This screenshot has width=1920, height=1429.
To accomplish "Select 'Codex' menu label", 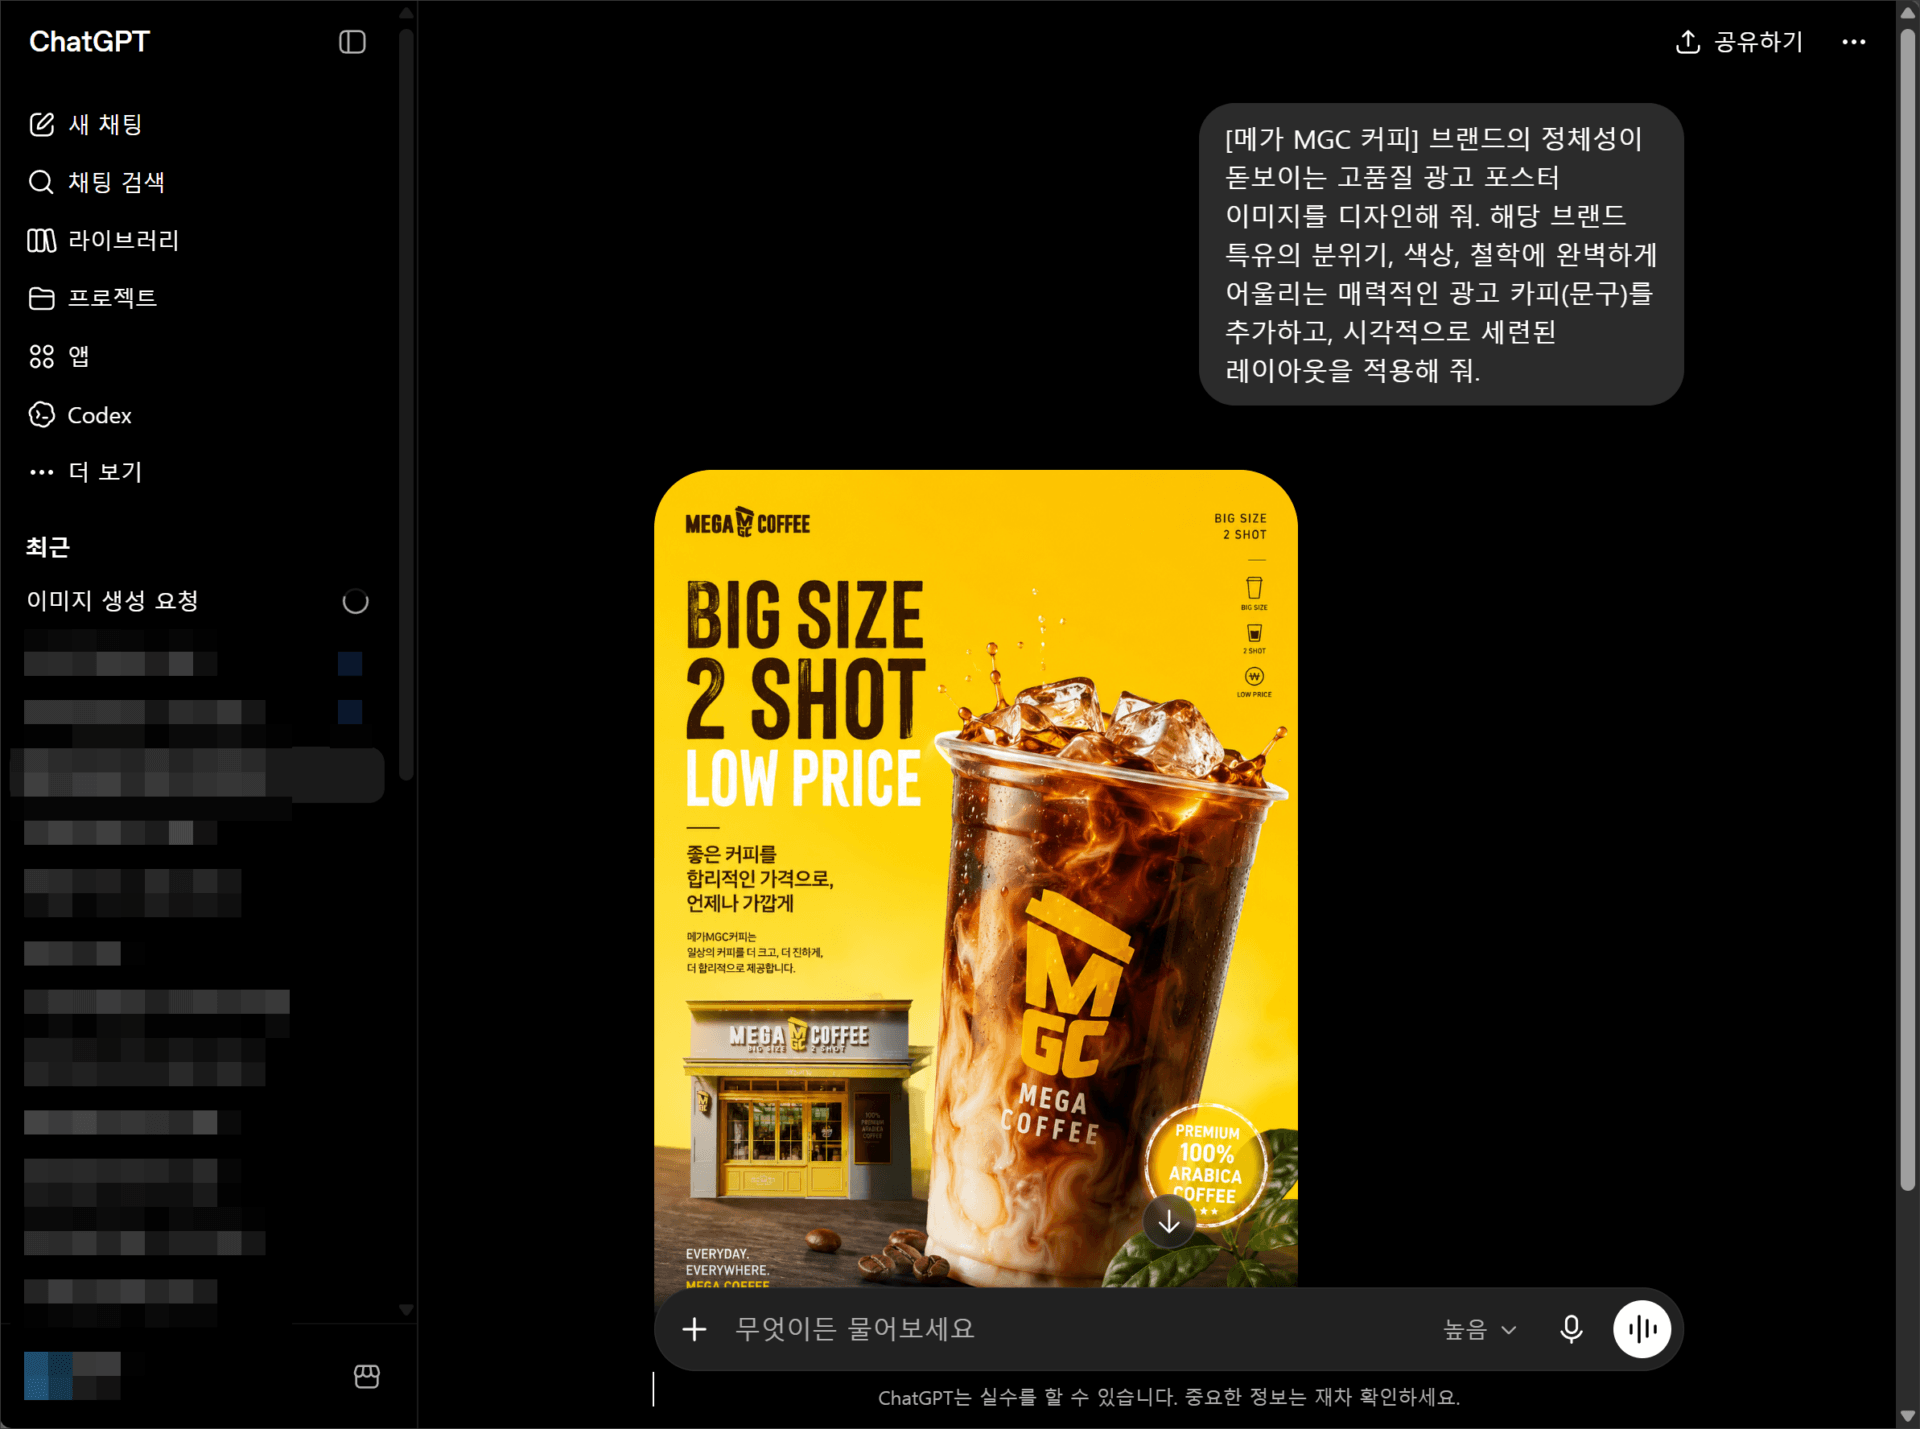I will (99, 415).
